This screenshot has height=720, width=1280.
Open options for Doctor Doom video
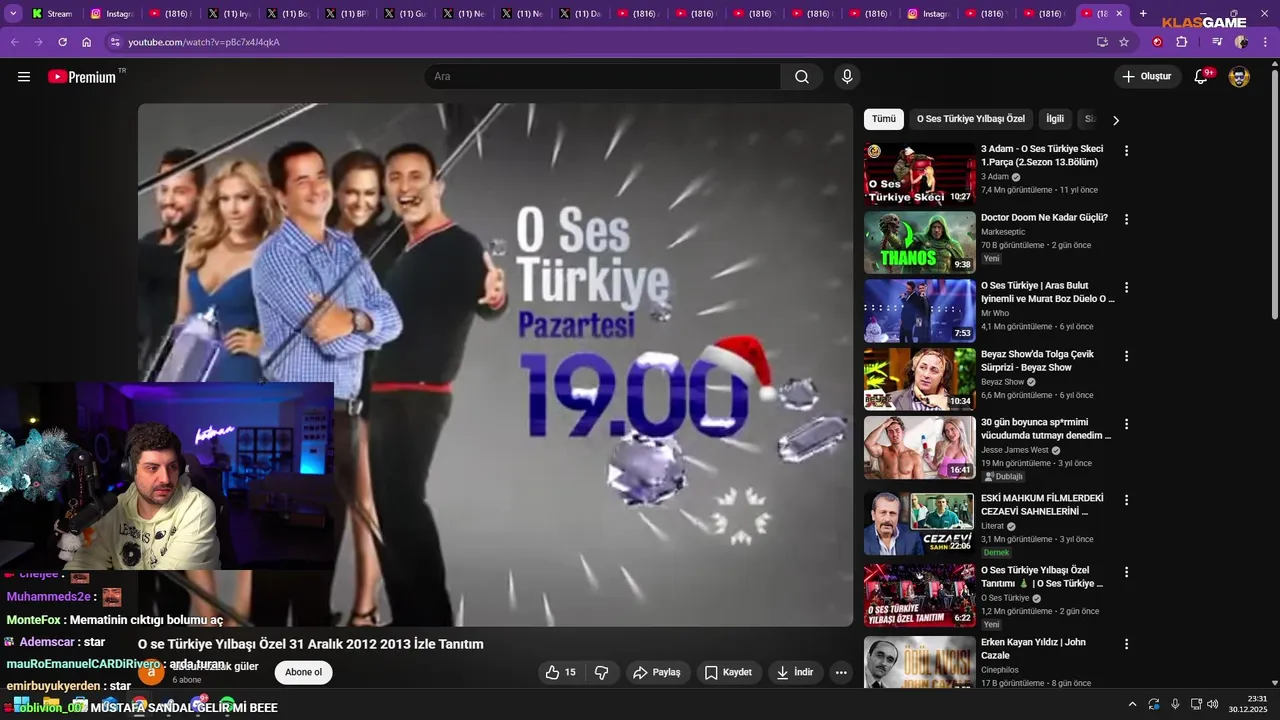coord(1126,219)
